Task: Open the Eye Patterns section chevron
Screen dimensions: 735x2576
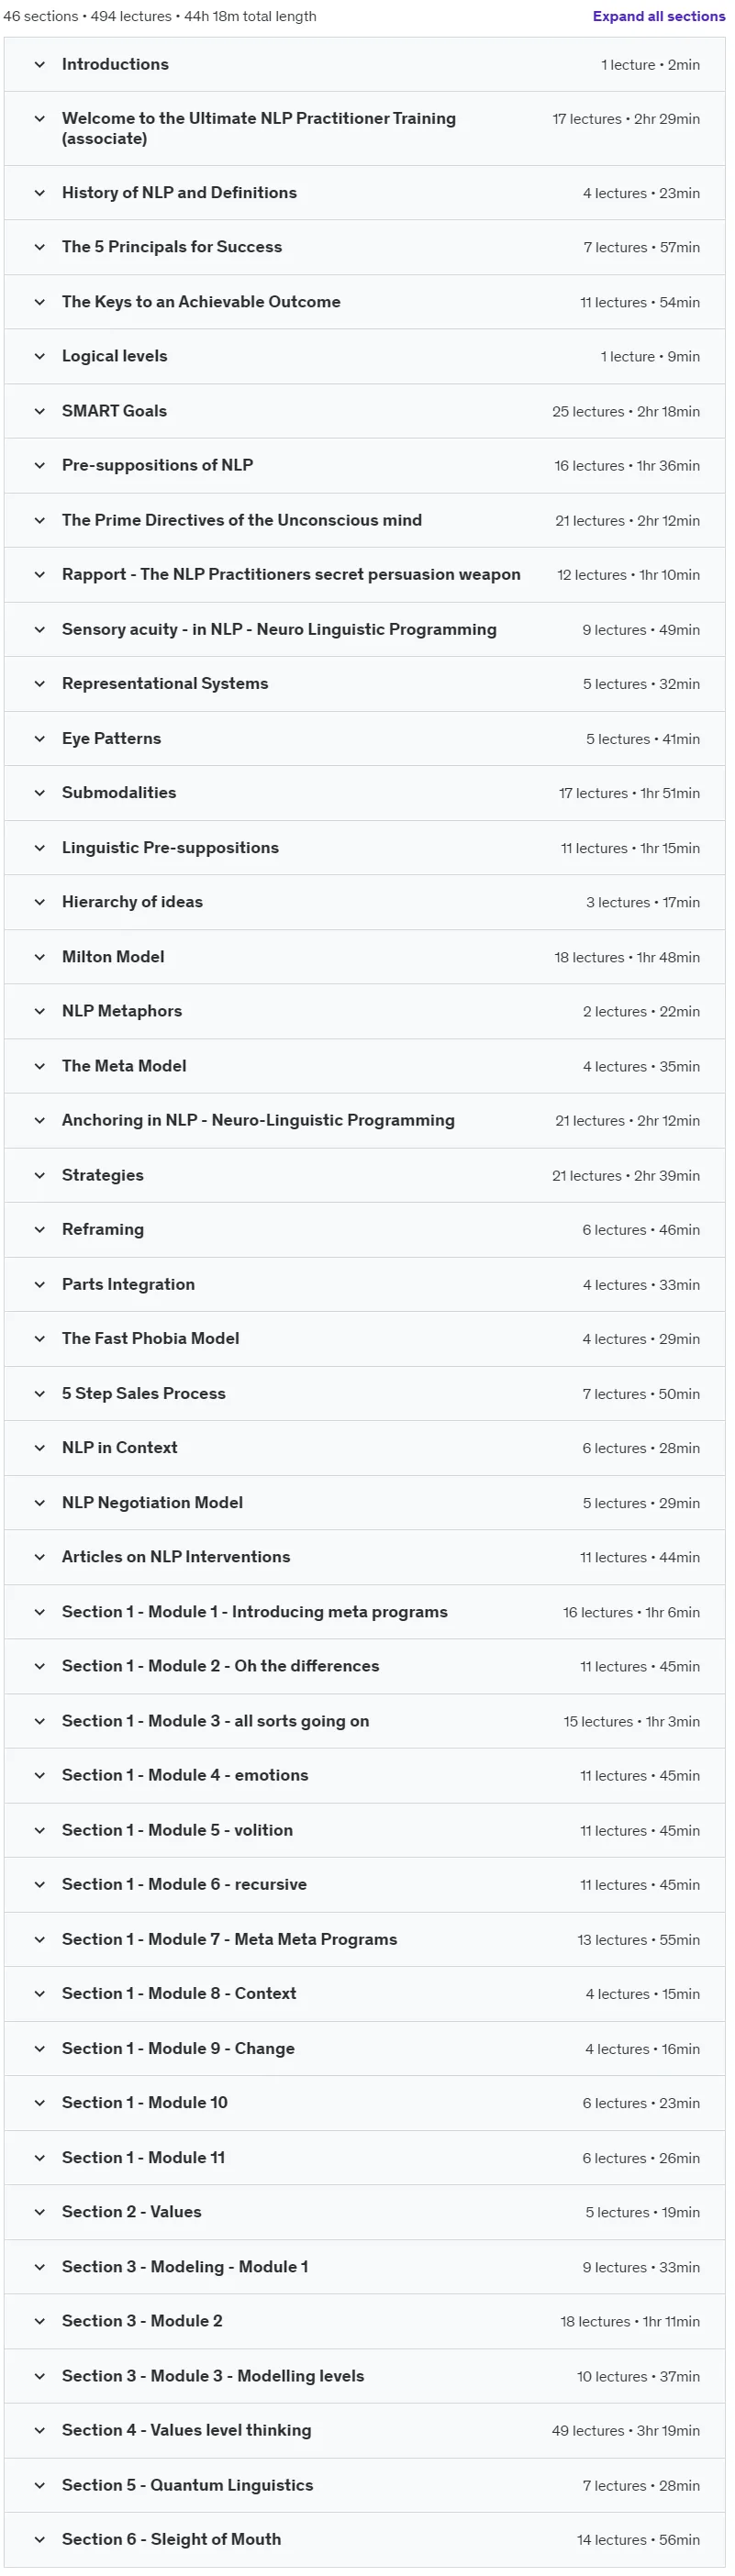Action: click(x=40, y=739)
